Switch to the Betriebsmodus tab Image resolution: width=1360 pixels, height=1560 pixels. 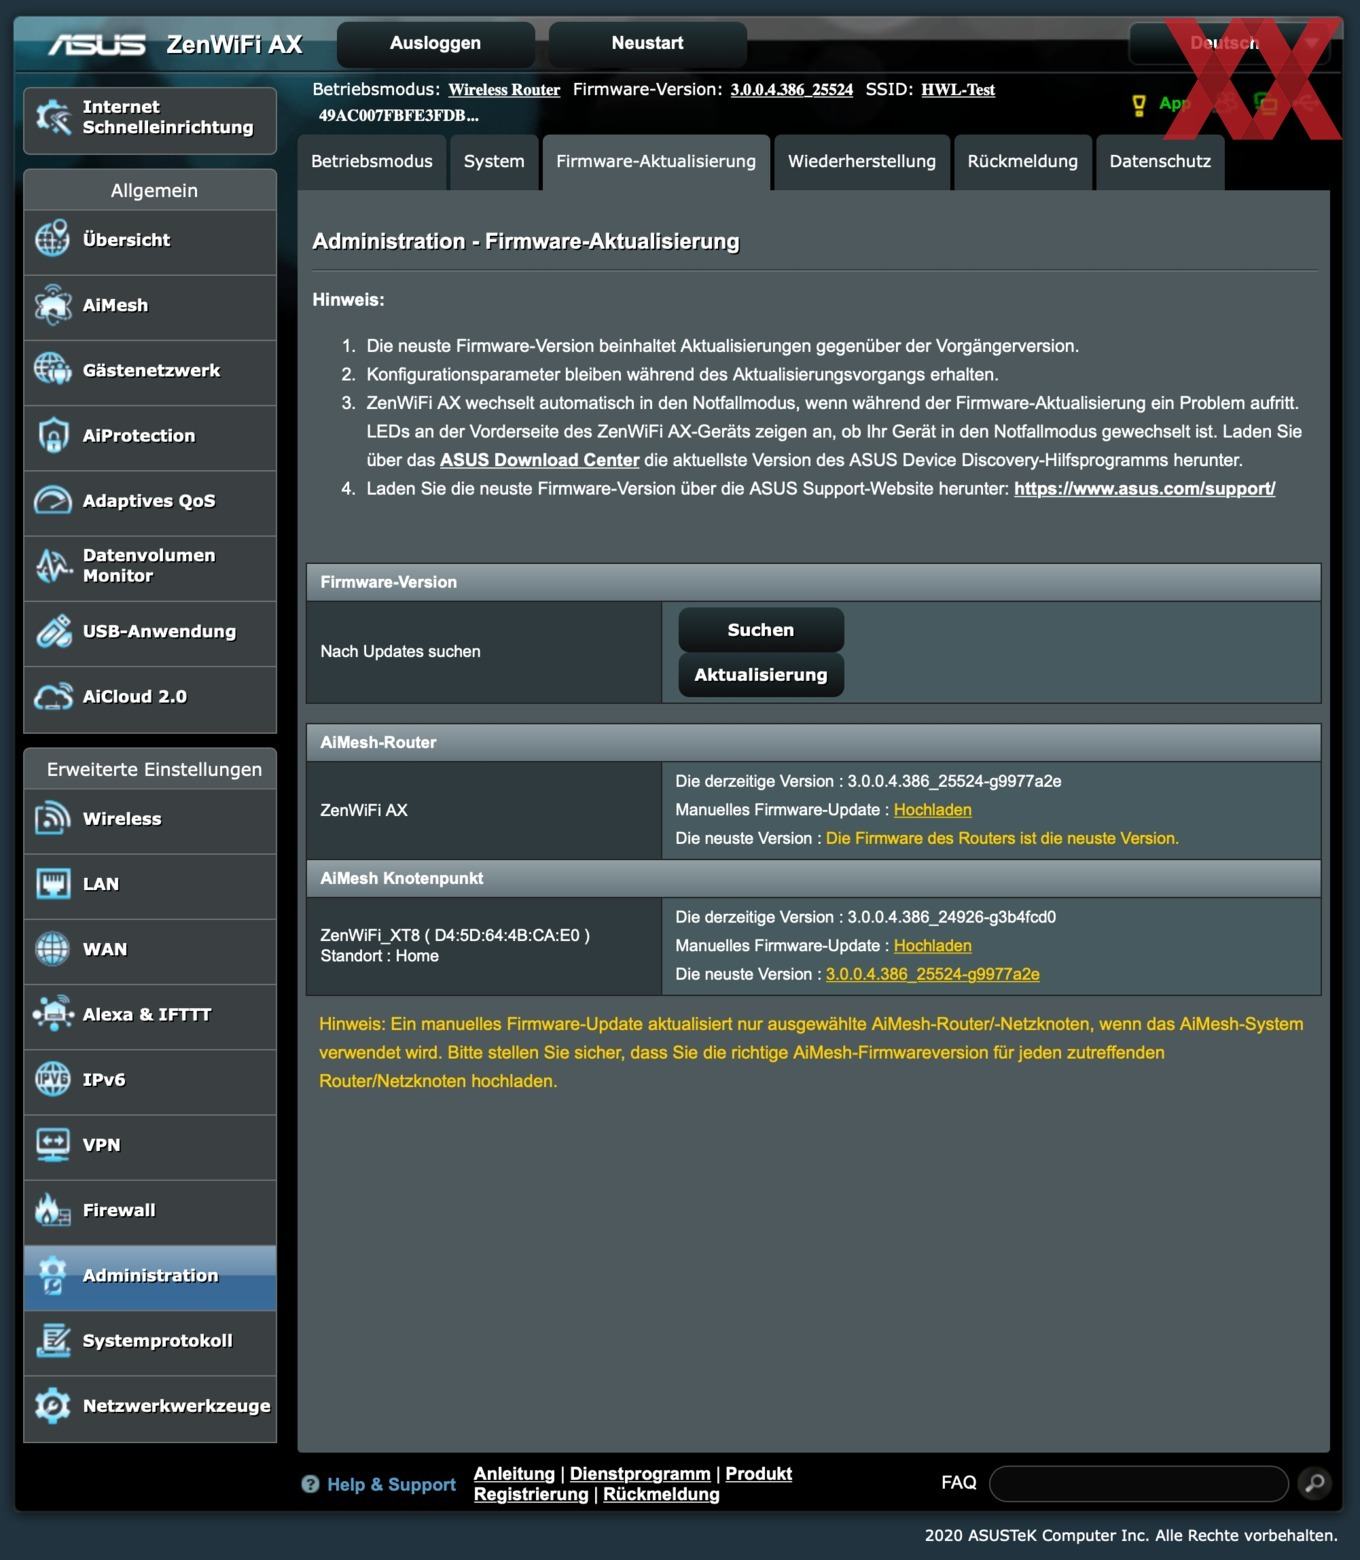[x=372, y=162]
